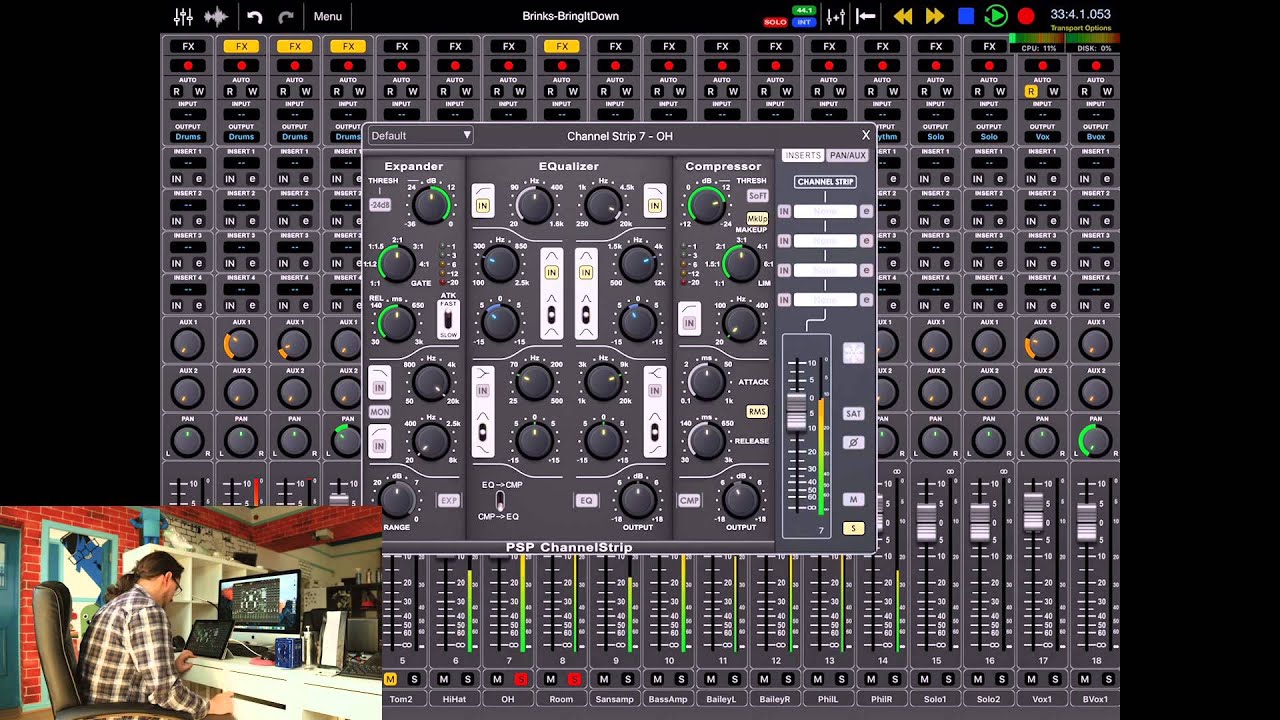The height and width of the screenshot is (720, 1280).
Task: Toggle the MkUp auto makeup button
Action: click(757, 218)
